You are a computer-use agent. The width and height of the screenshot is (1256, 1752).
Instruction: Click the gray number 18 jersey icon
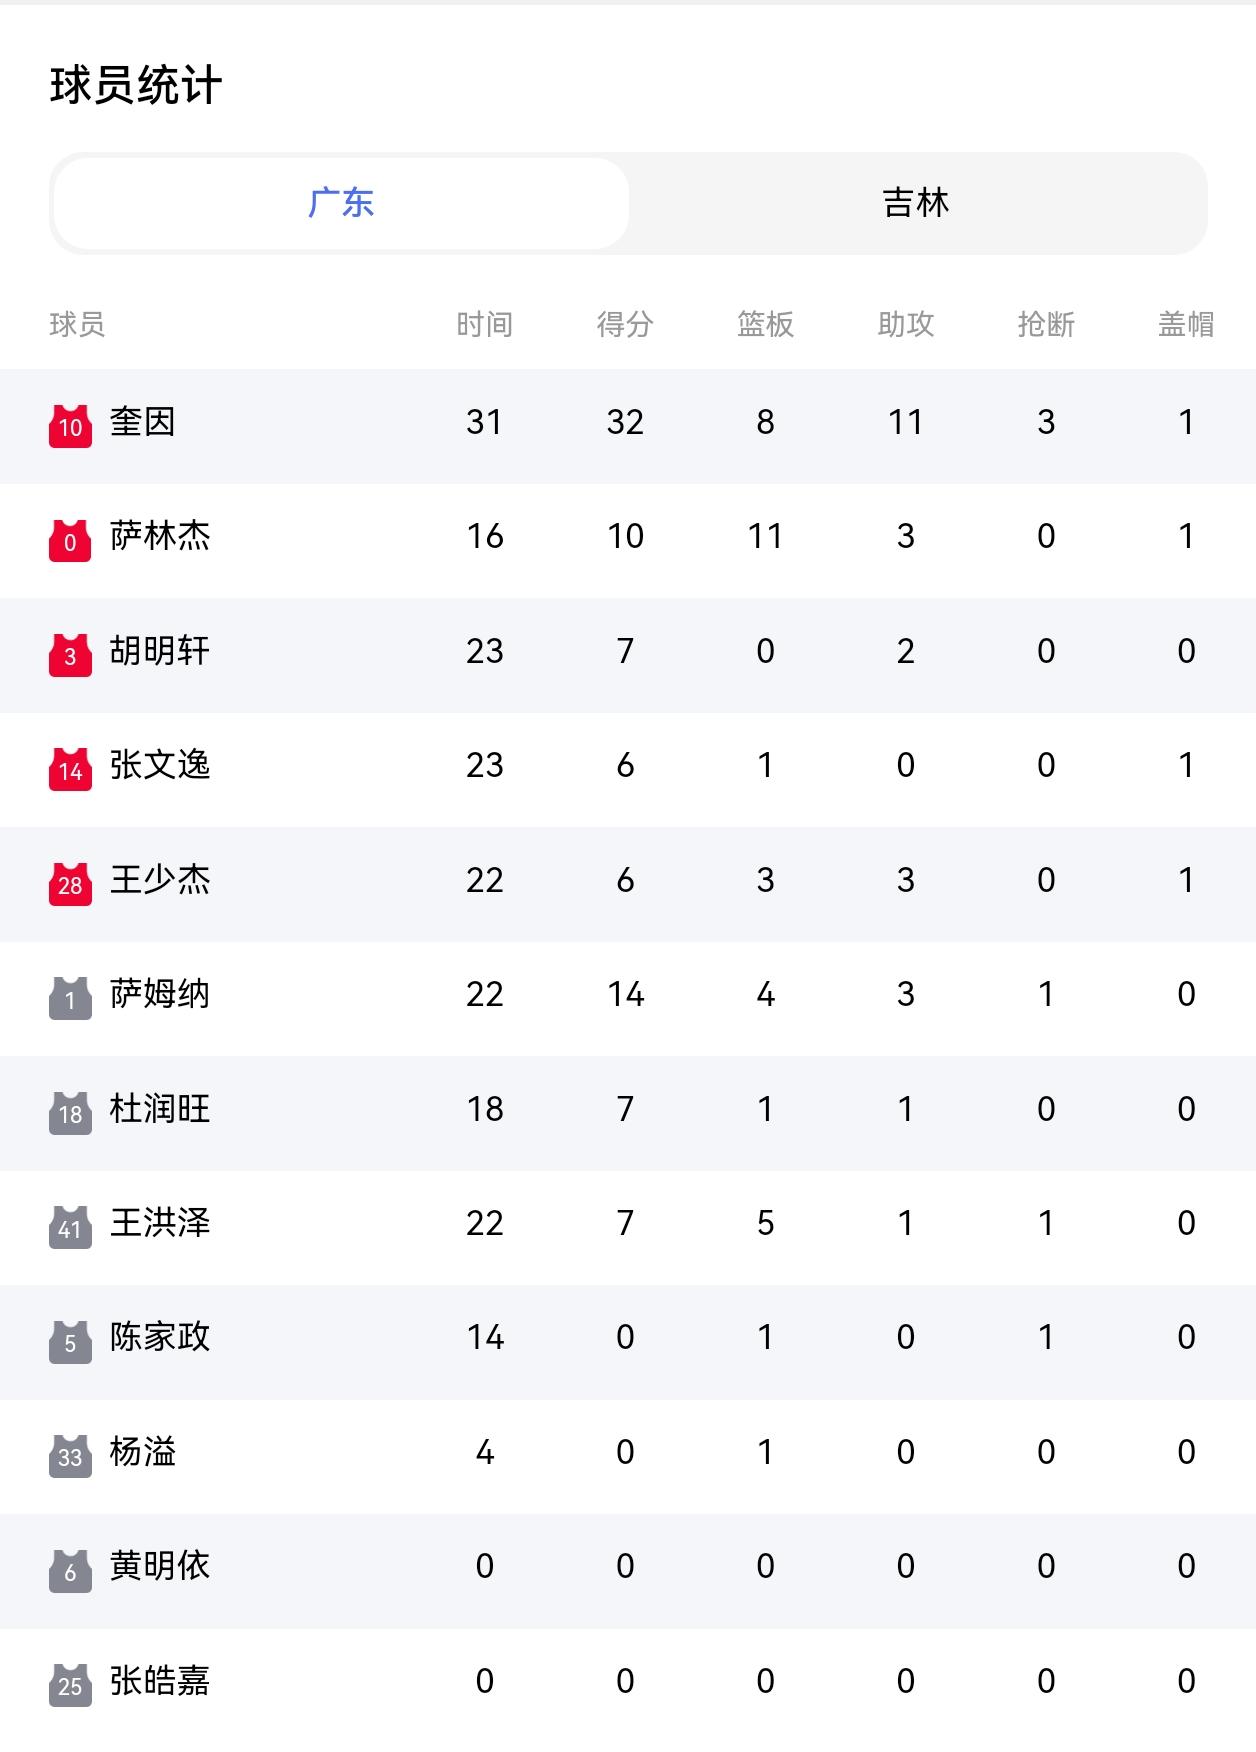[70, 1113]
